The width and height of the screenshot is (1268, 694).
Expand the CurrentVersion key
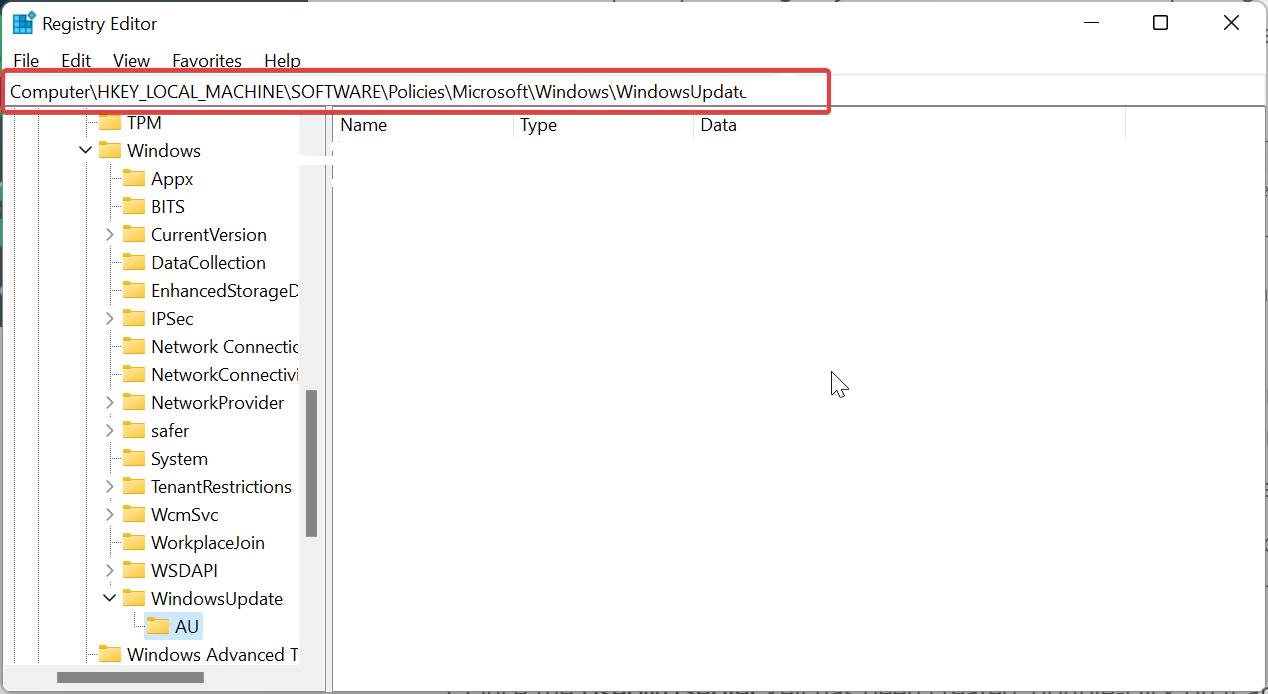pos(110,235)
